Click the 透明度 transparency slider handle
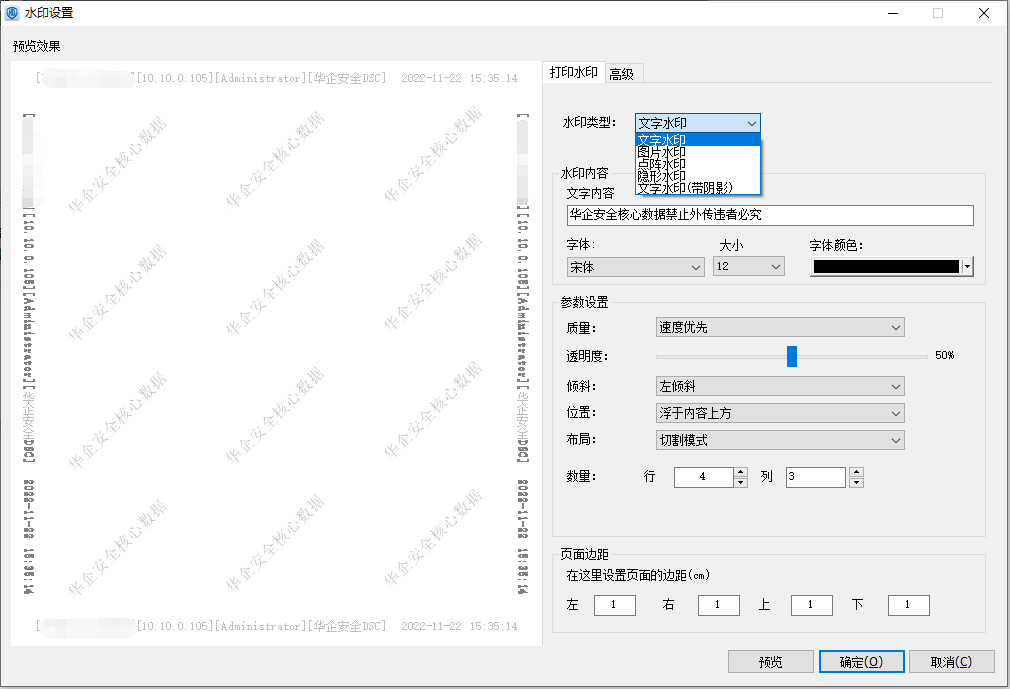 pyautogui.click(x=792, y=356)
